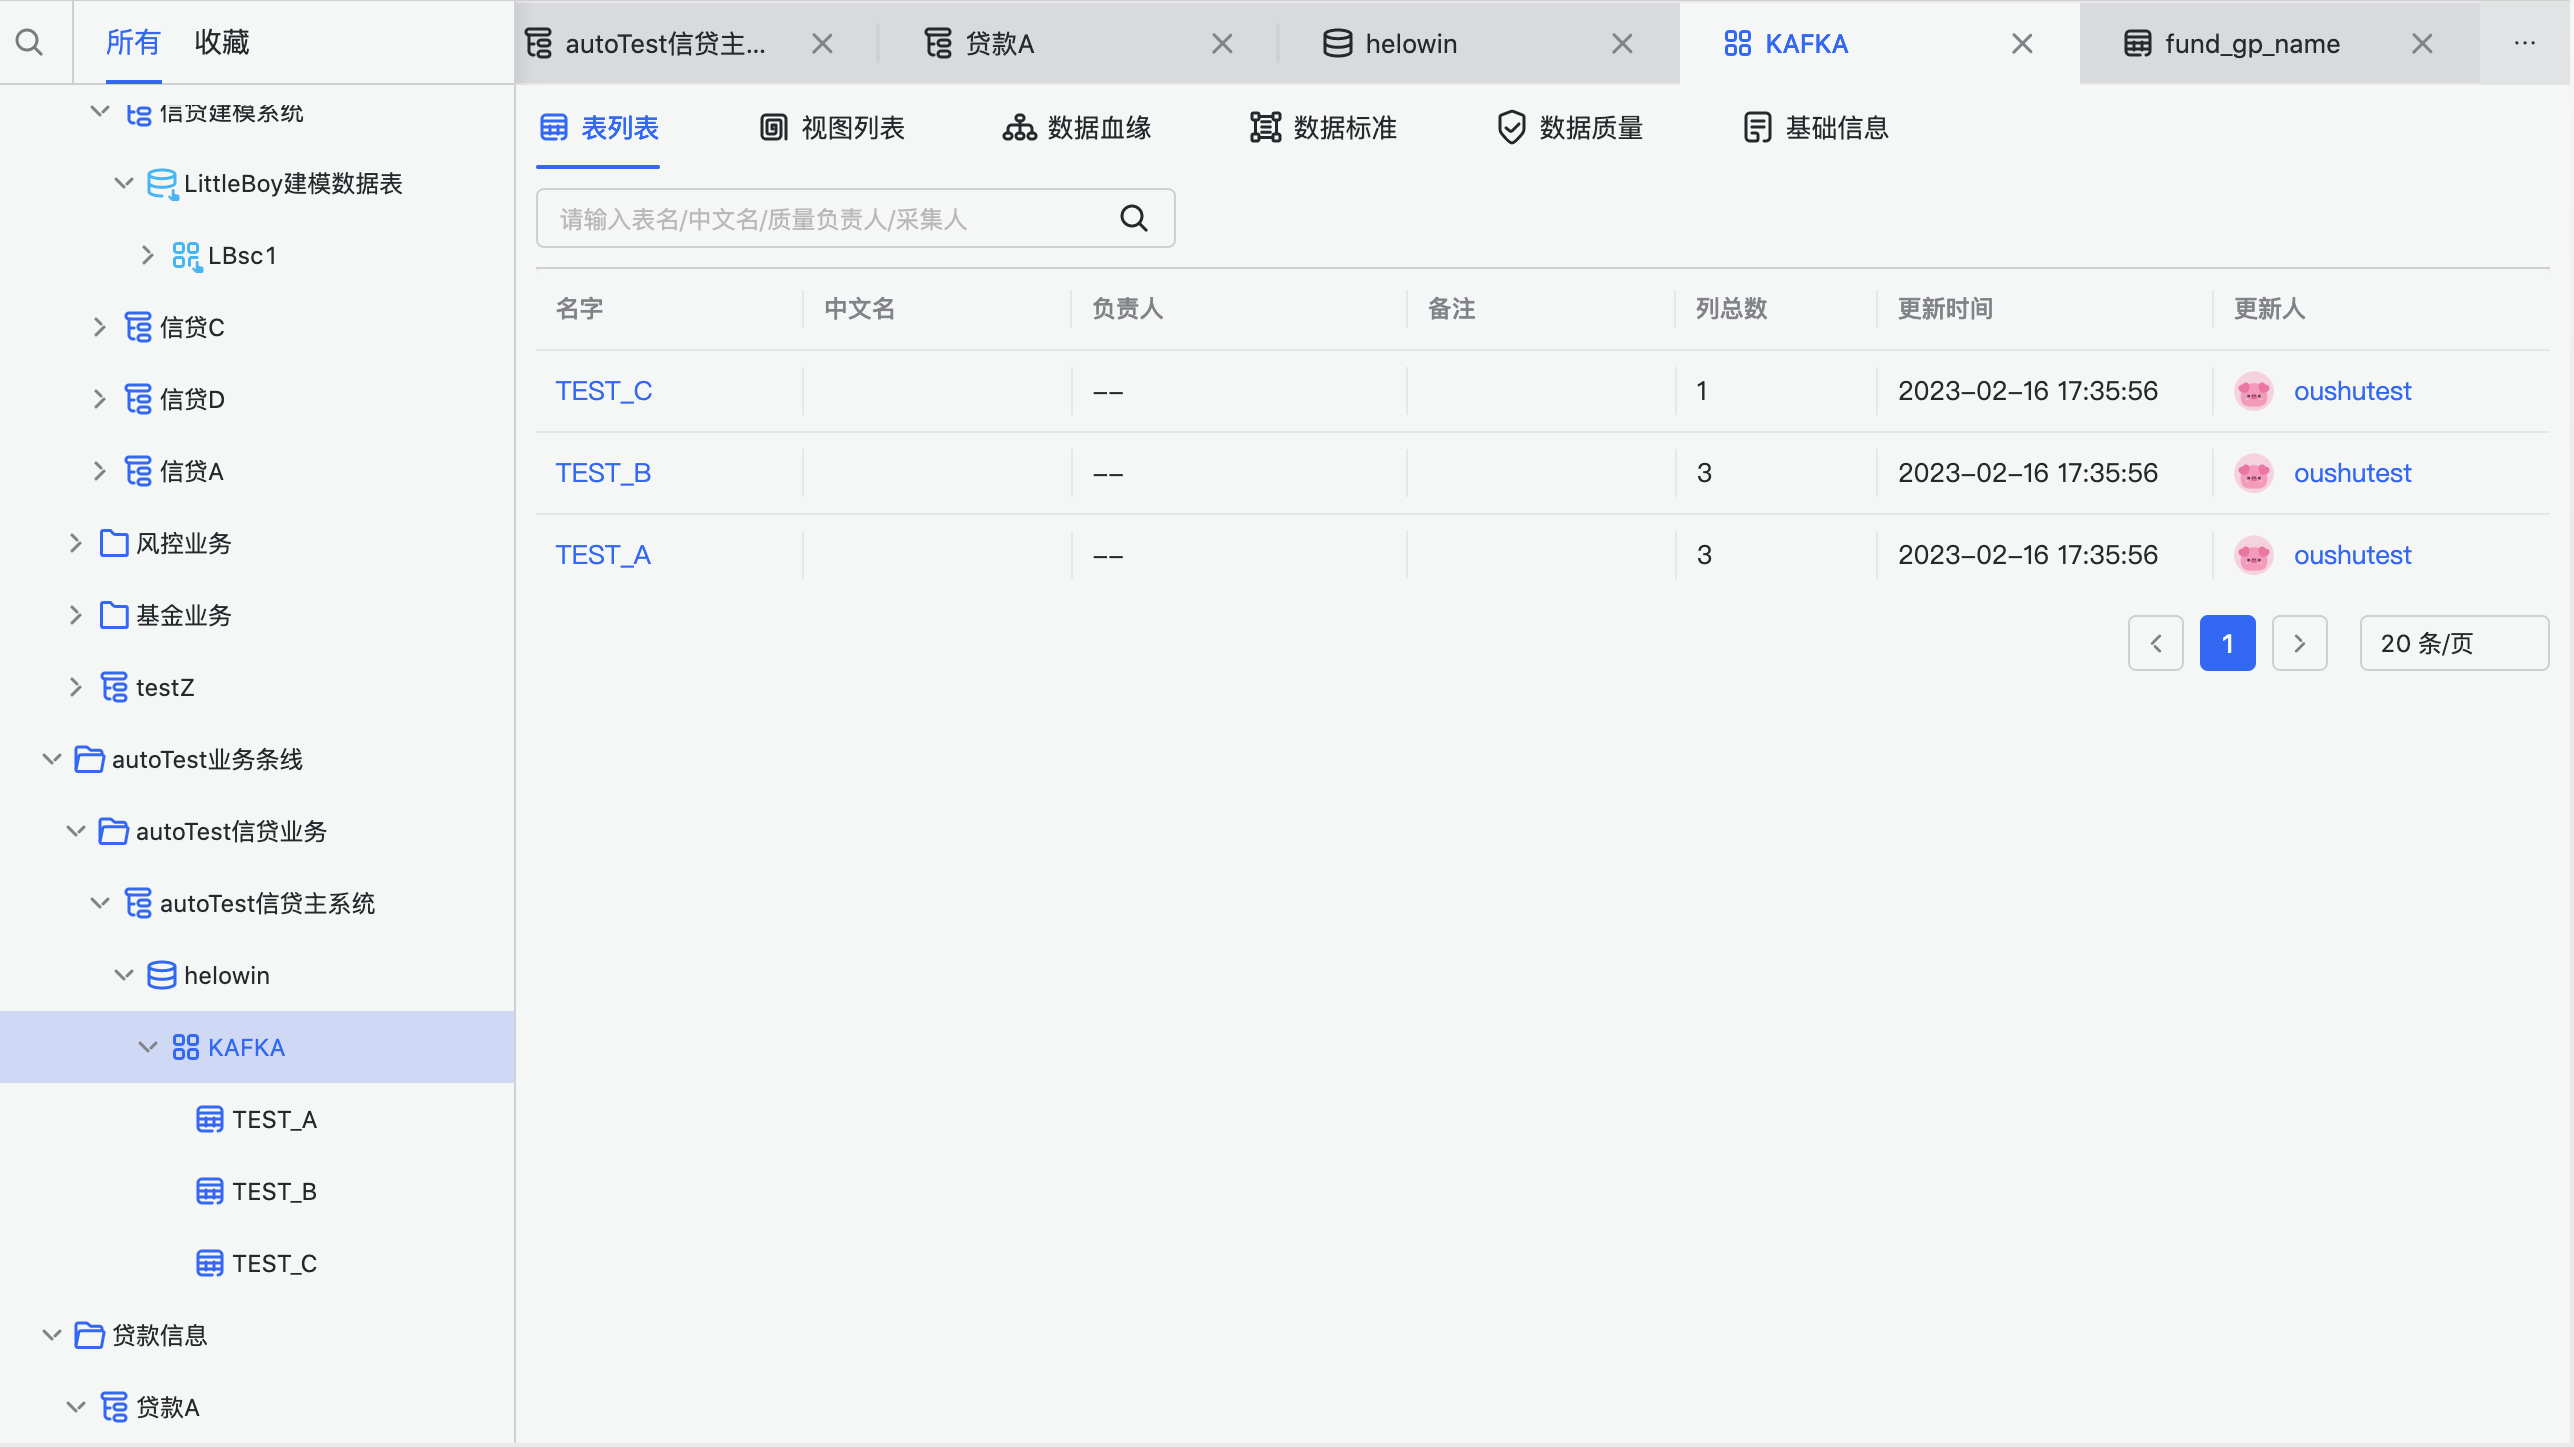
Task: Go to previous page arrow
Action: click(x=2156, y=643)
